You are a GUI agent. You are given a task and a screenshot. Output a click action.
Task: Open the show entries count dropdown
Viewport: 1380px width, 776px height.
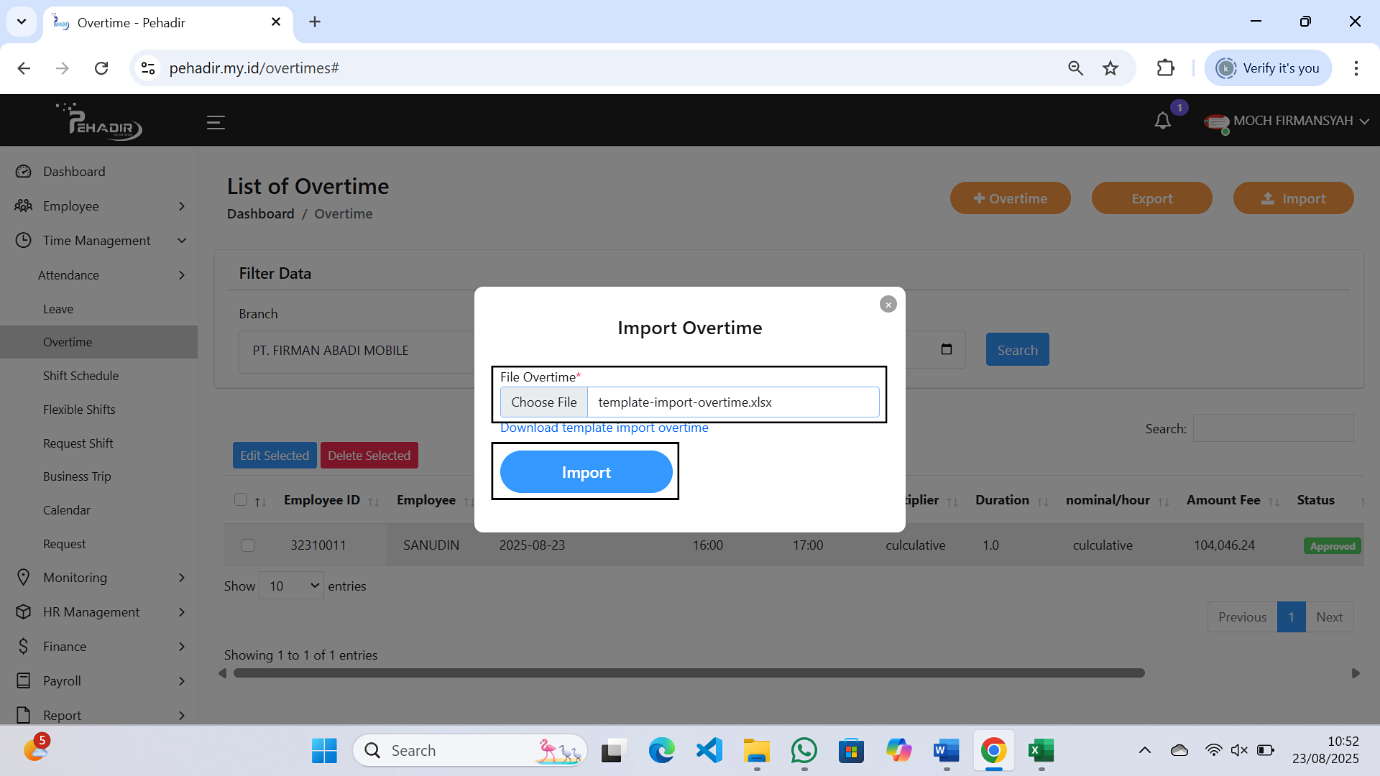coord(291,586)
